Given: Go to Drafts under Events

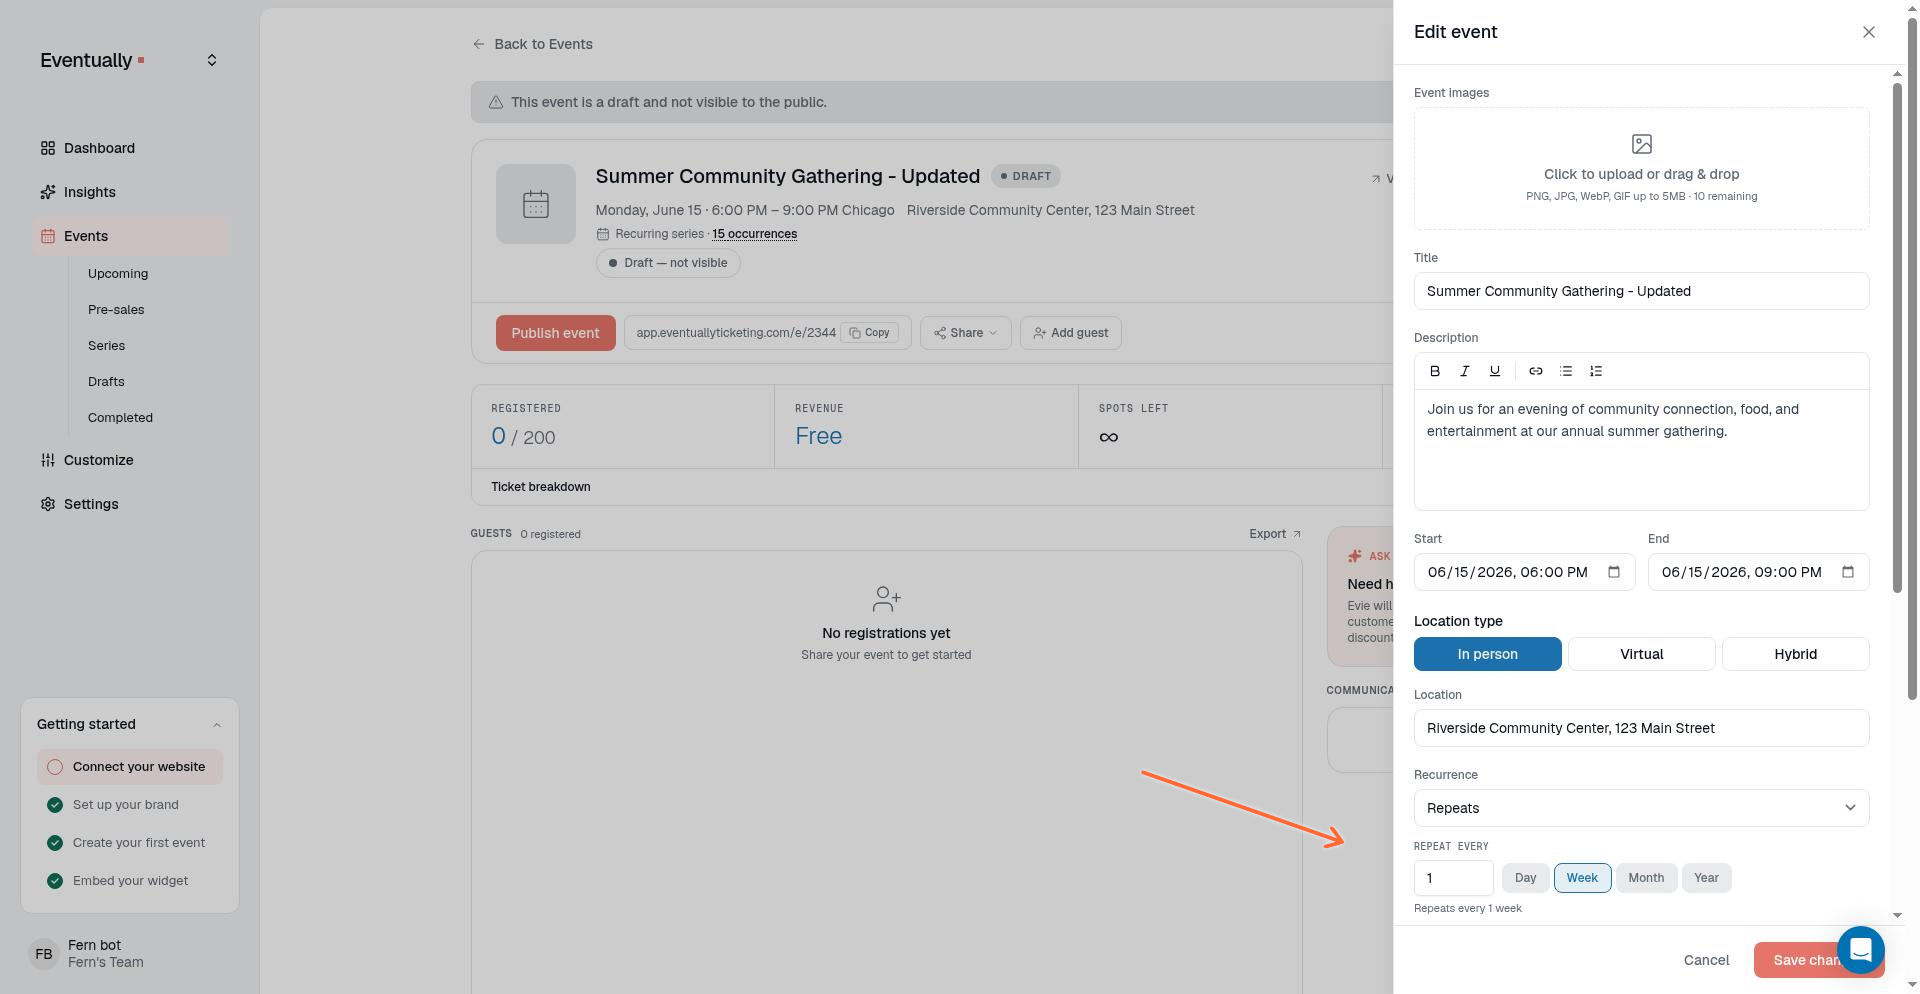Looking at the screenshot, I should click(x=106, y=381).
